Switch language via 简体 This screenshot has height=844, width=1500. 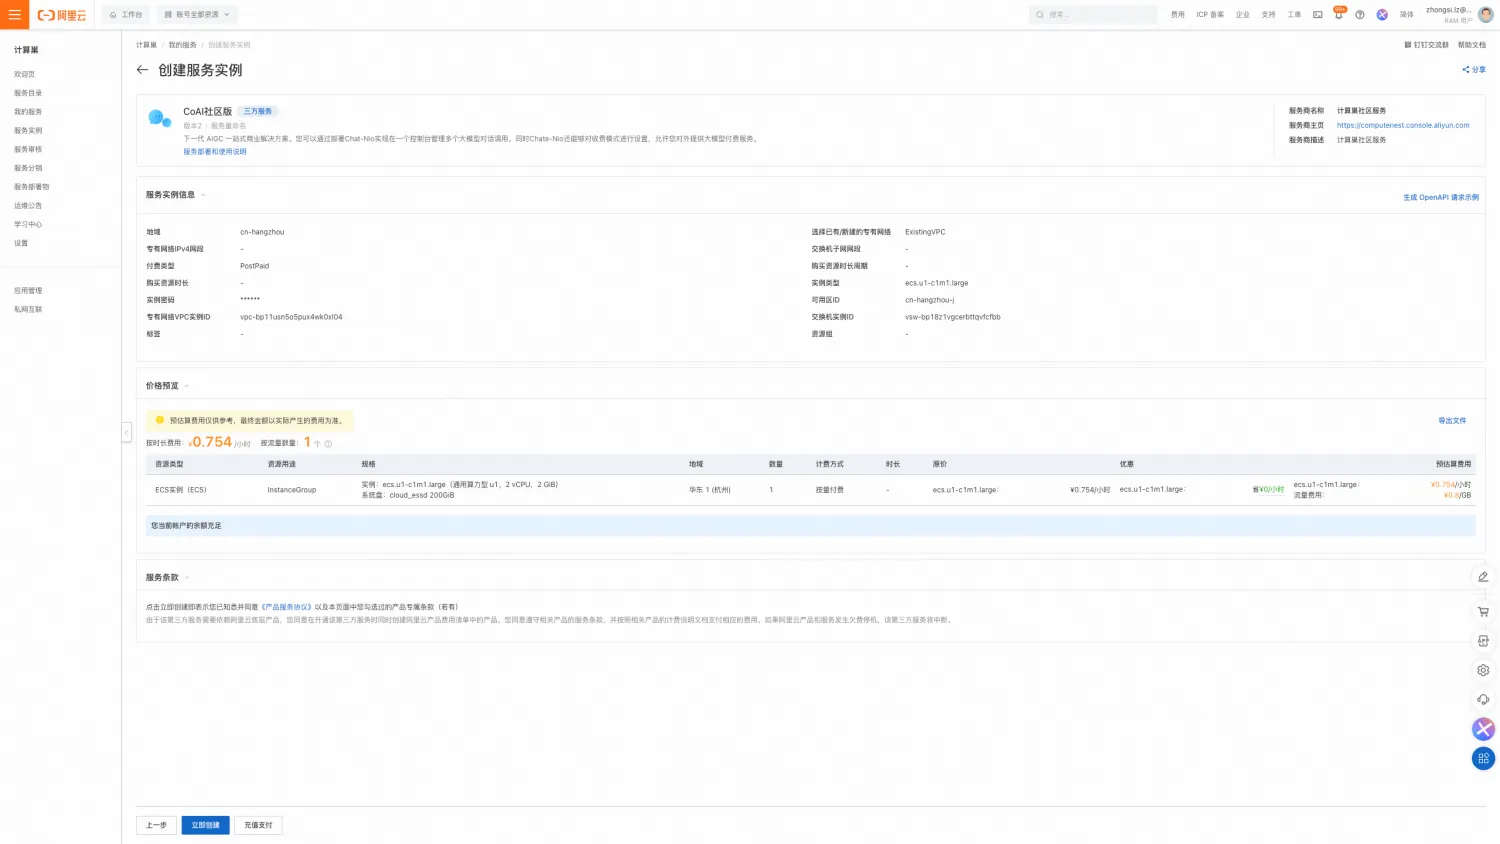pos(1407,15)
